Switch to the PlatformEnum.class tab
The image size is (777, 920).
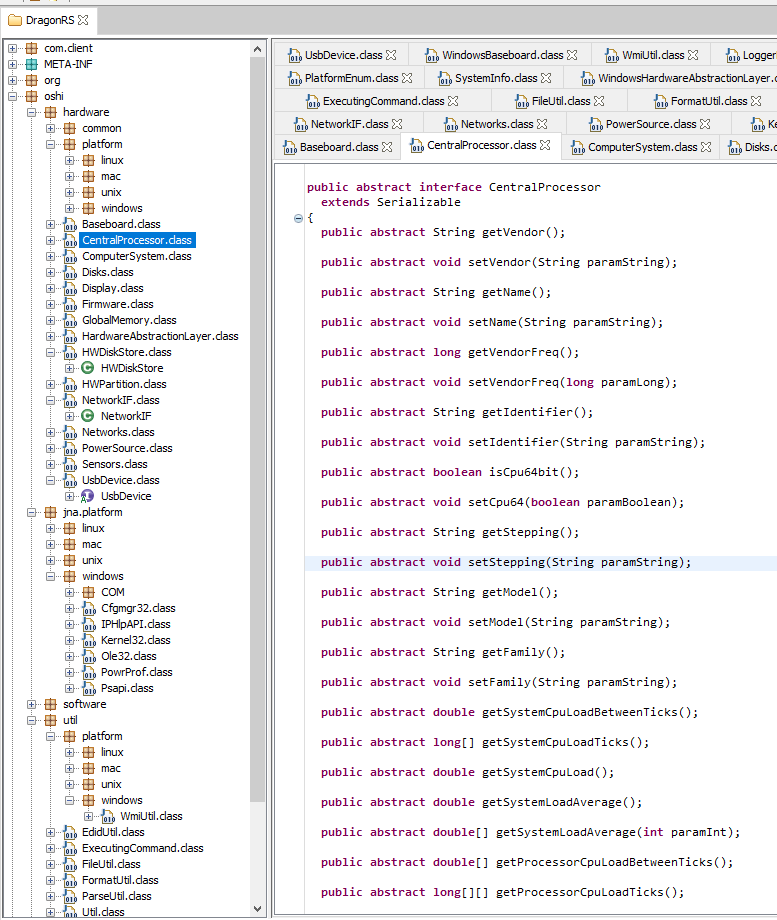click(351, 78)
